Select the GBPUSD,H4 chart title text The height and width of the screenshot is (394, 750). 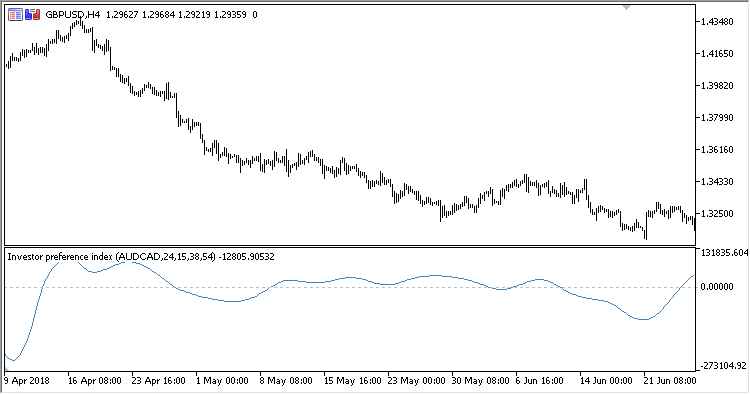[x=73, y=15]
